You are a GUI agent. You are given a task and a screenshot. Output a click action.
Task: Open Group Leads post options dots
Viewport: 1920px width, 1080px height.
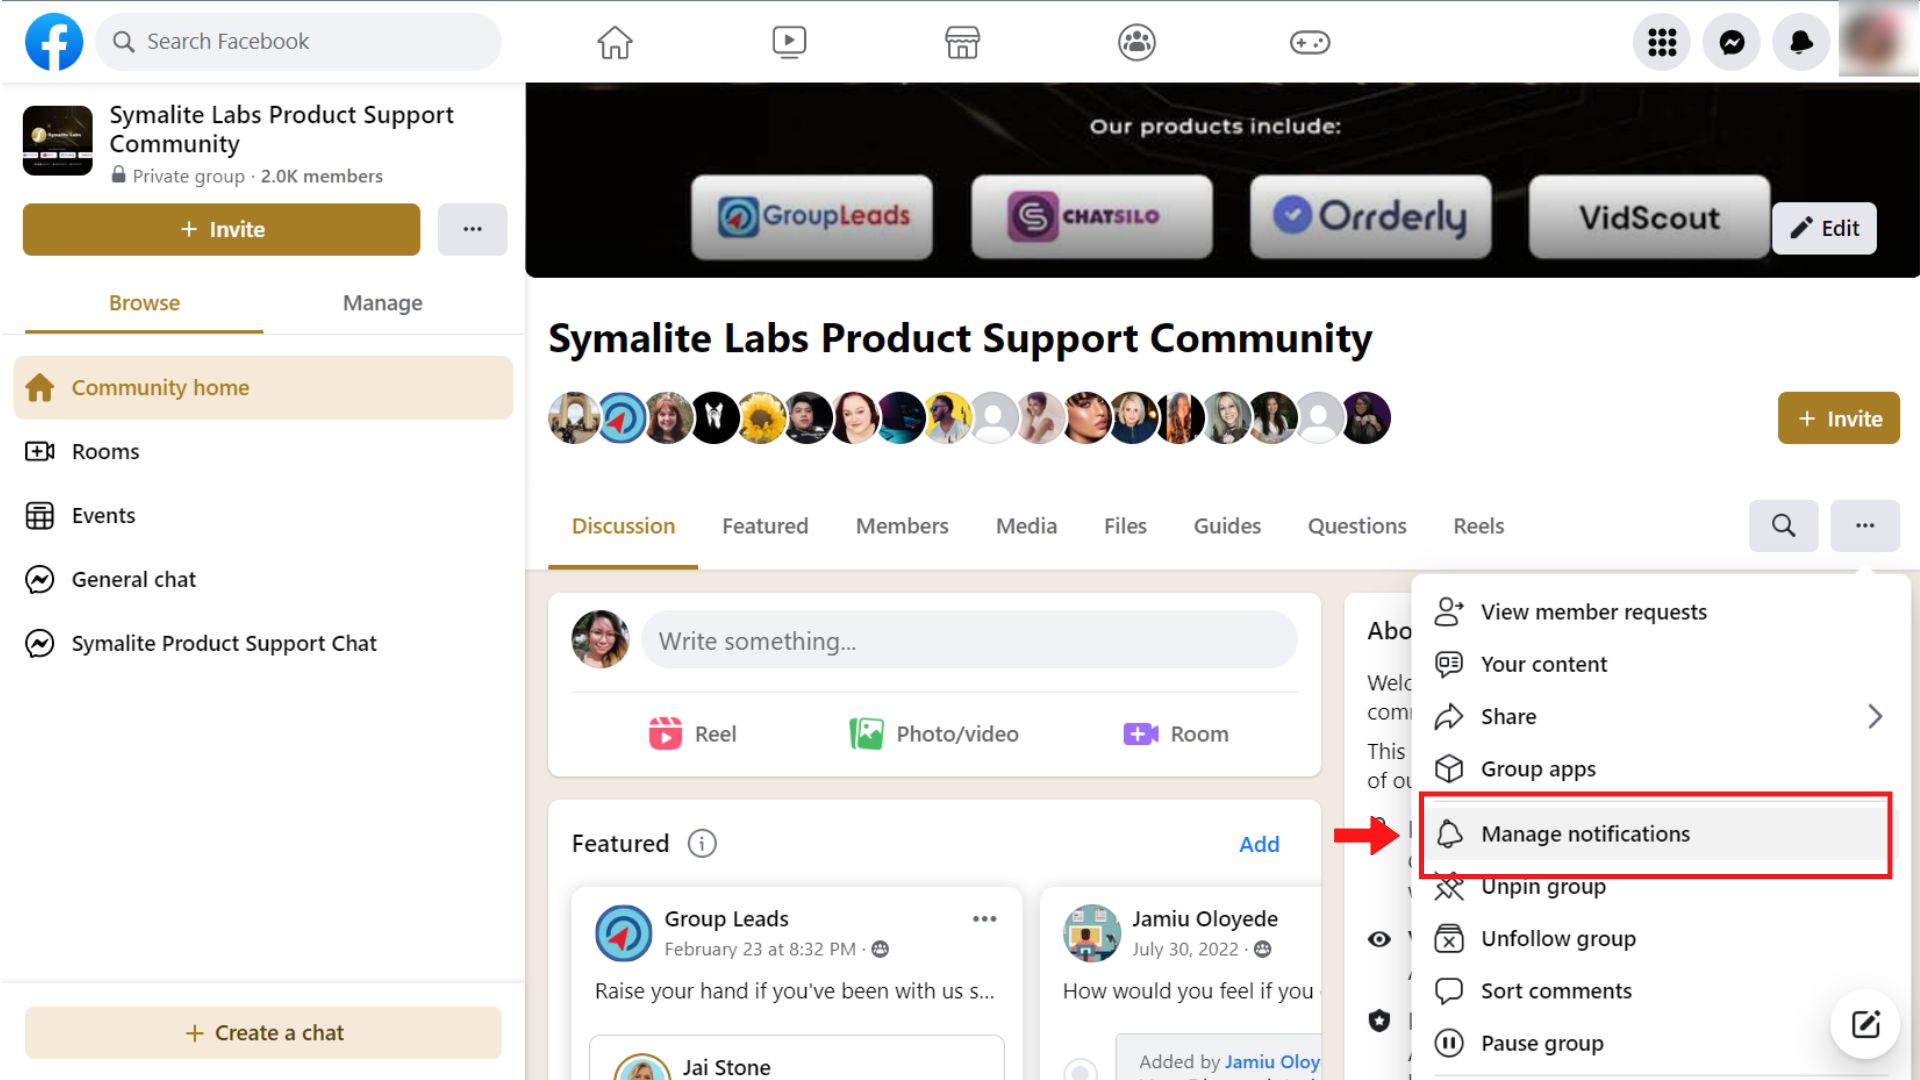coord(984,919)
